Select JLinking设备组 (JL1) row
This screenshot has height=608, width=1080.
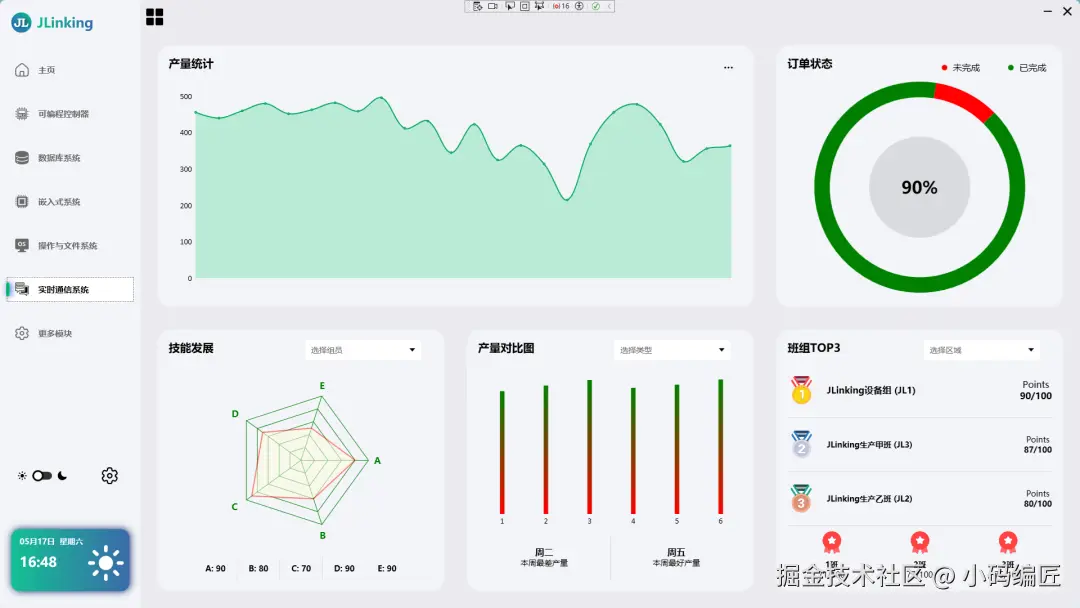(x=920, y=390)
